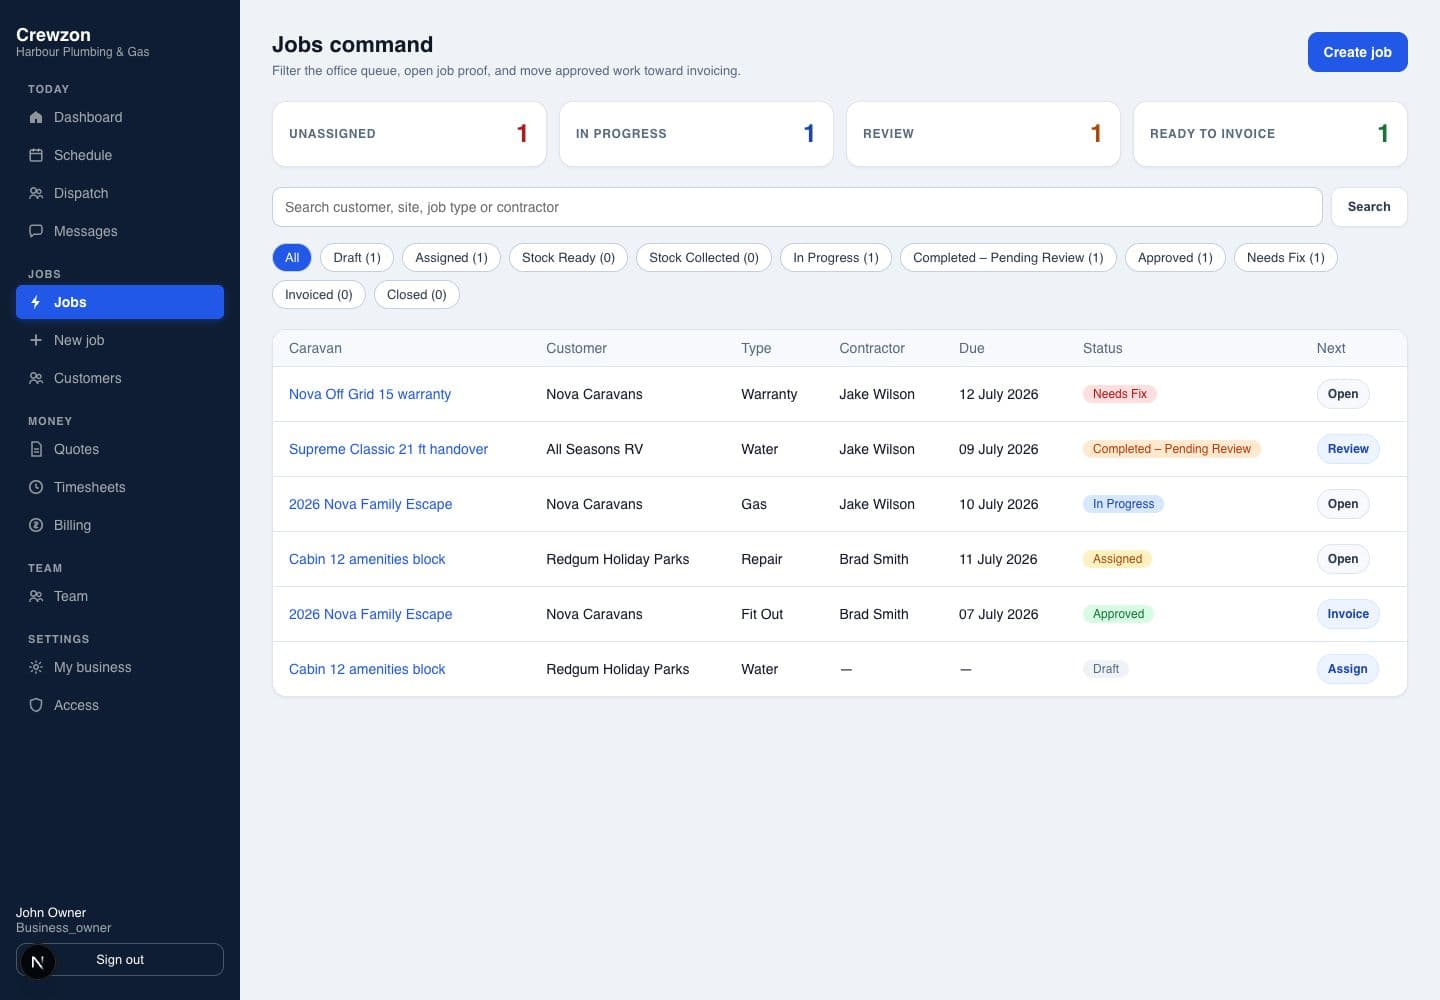The height and width of the screenshot is (1000, 1440).
Task: Click the In Progress summary card
Action: tap(696, 134)
